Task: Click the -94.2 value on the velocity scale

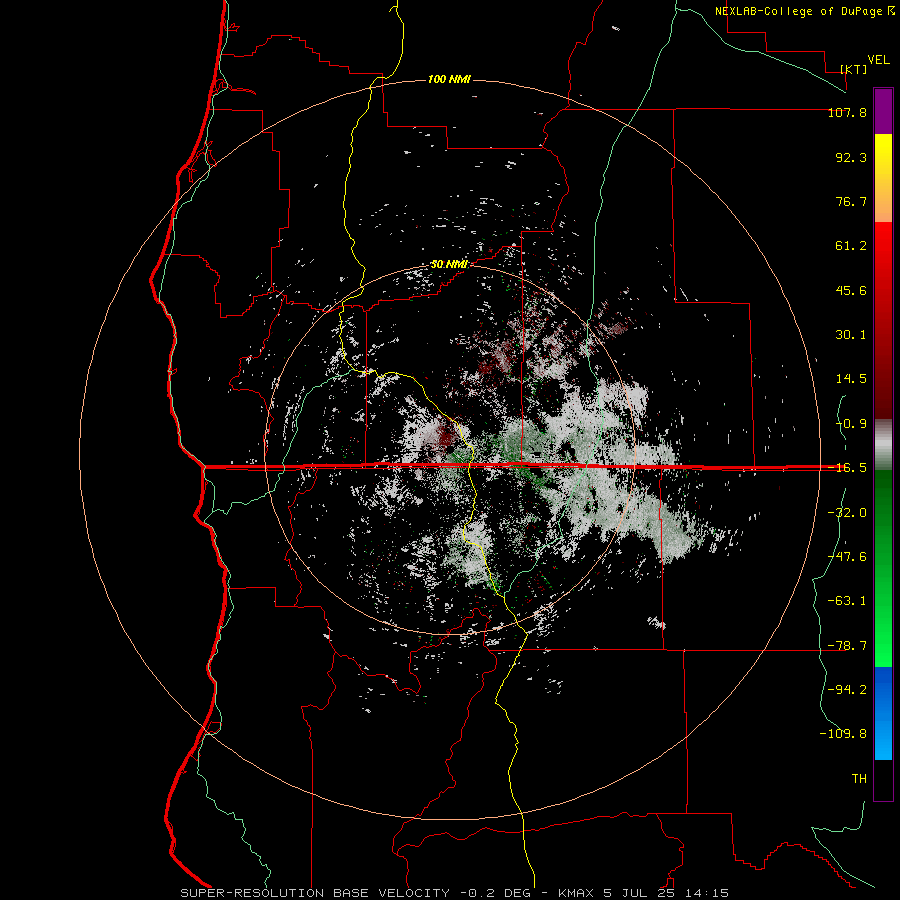Action: [847, 689]
